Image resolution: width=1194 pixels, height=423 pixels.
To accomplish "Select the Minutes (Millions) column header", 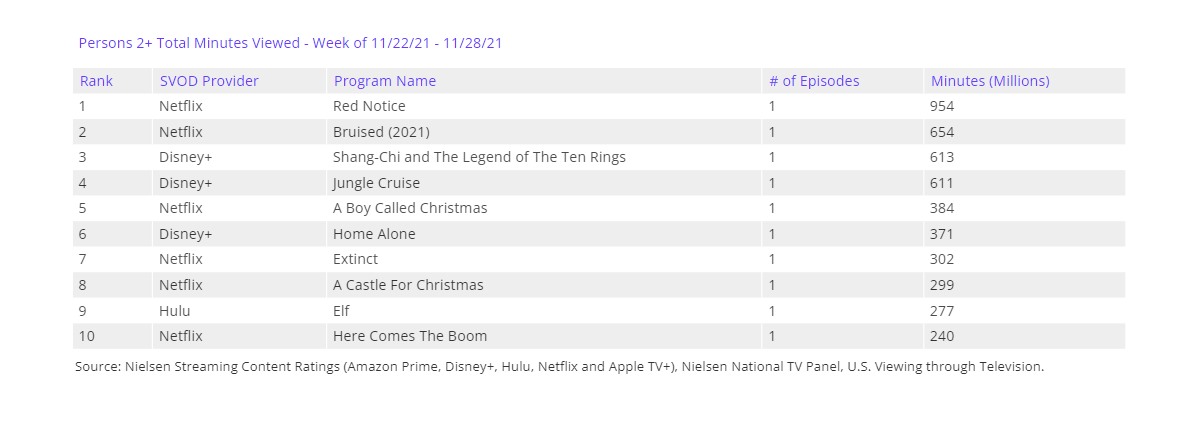I will coord(990,81).
